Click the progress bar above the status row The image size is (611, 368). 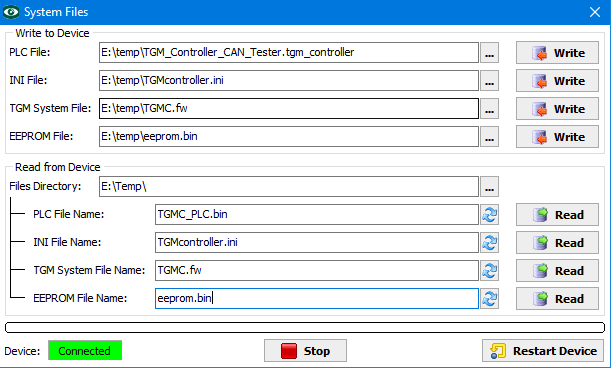coord(305,327)
